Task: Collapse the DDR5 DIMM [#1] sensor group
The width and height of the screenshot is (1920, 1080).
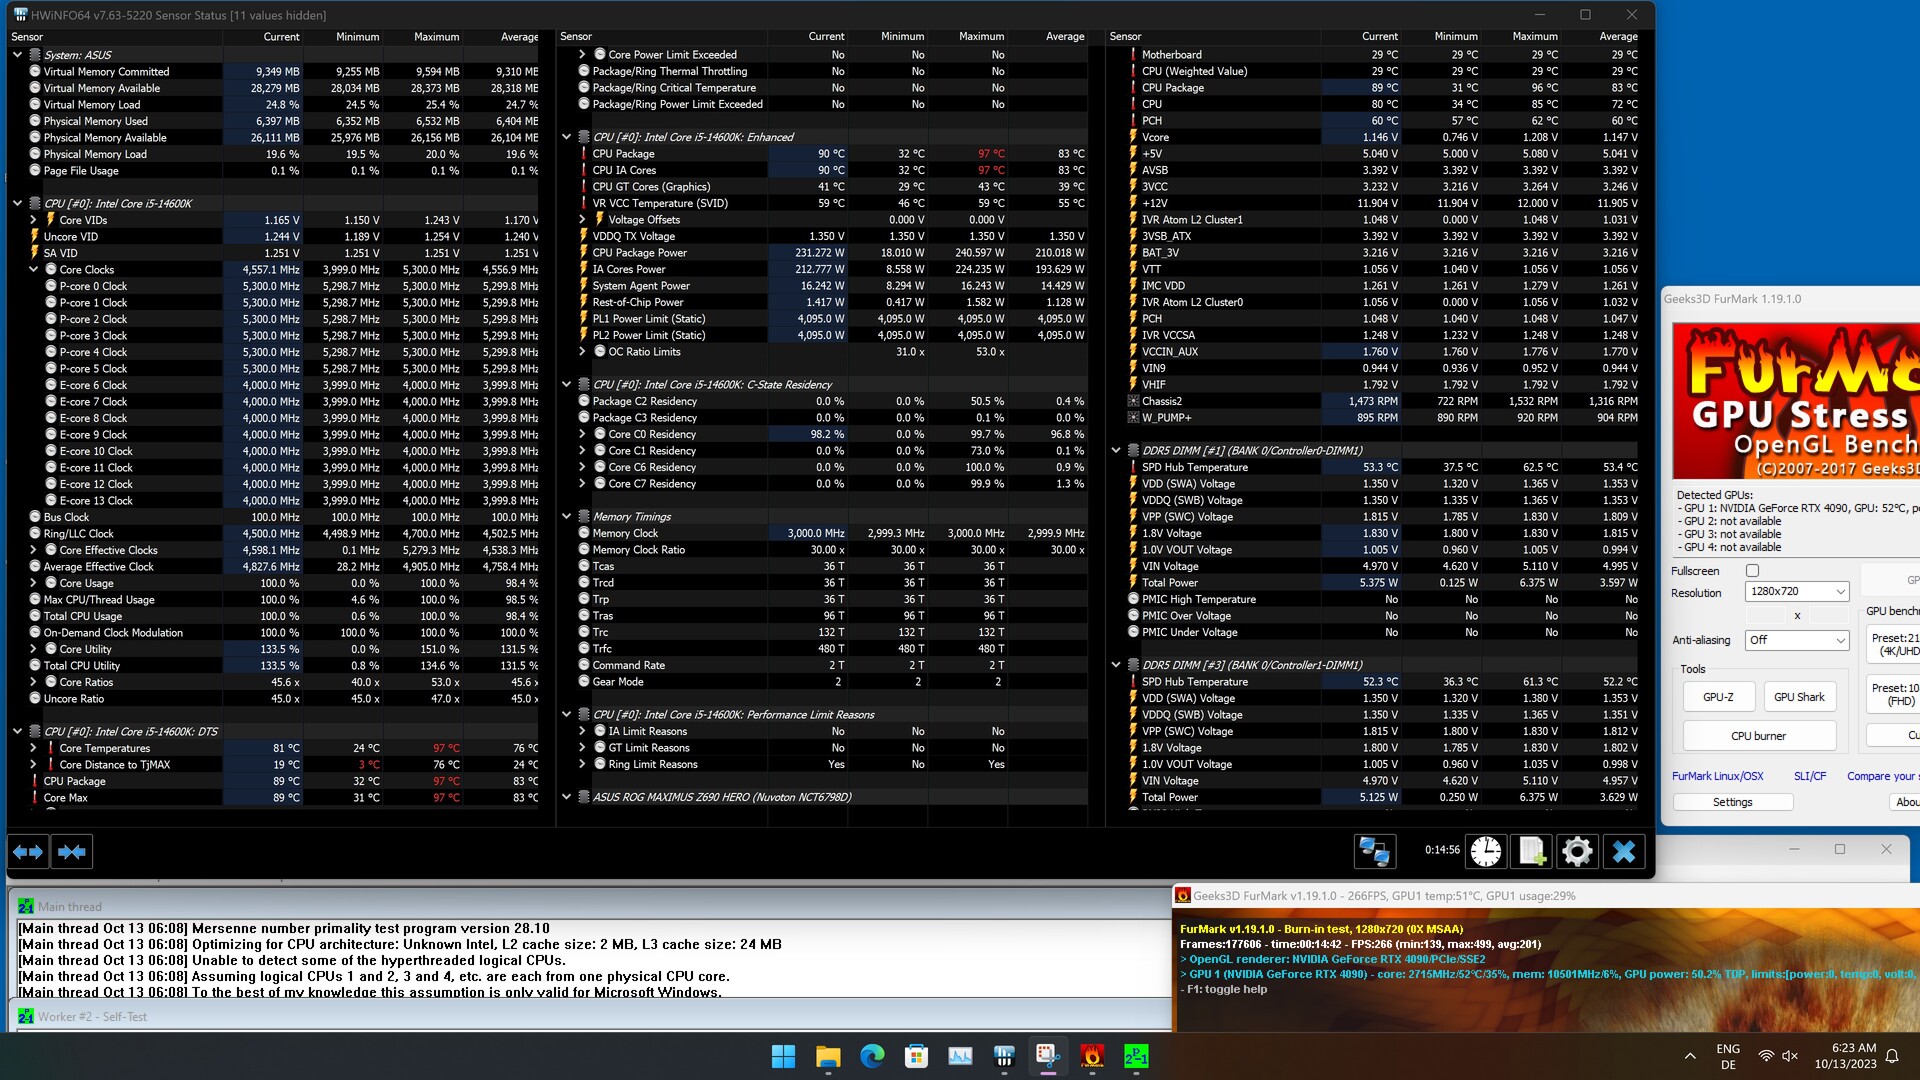Action: (x=1116, y=451)
